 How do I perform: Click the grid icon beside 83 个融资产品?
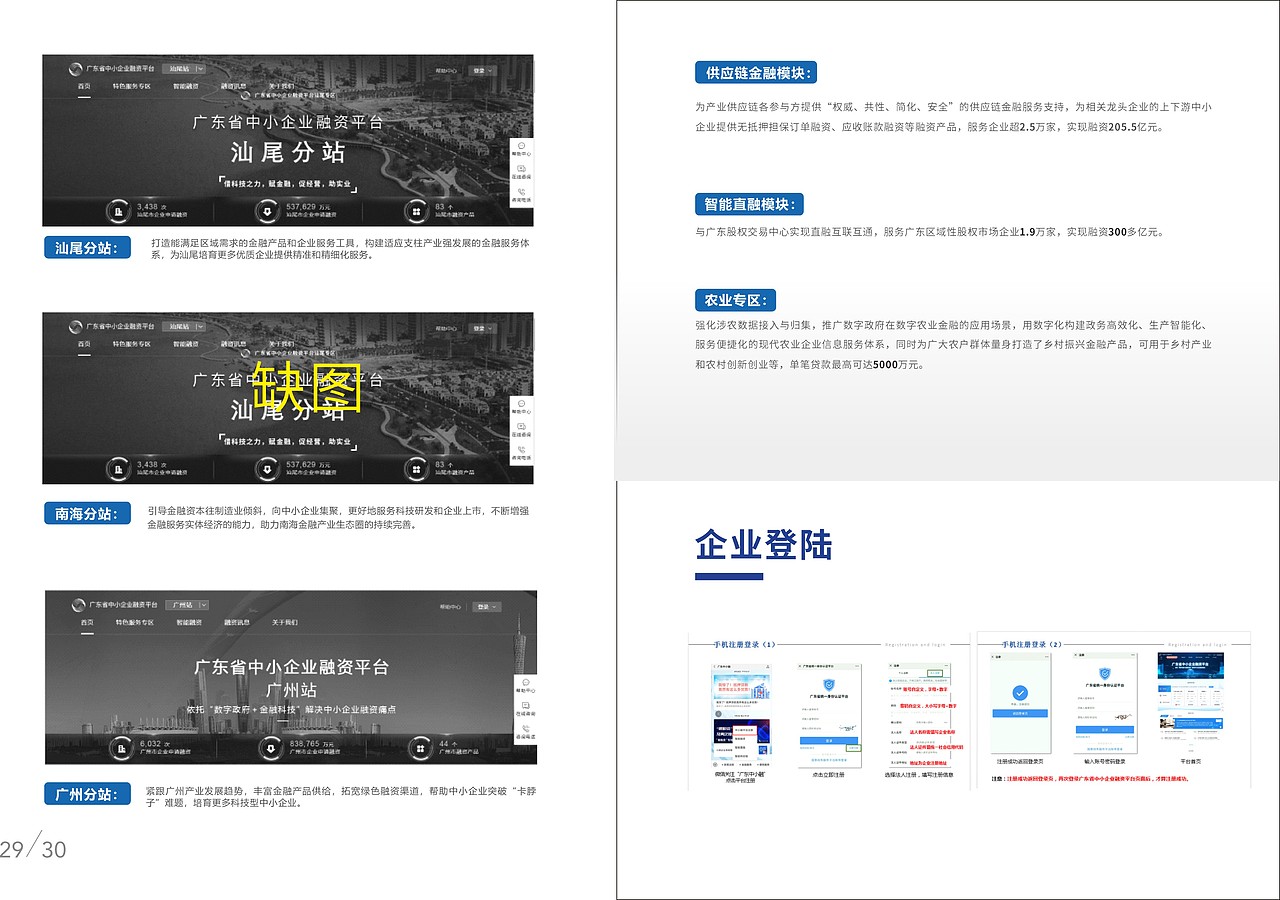tap(416, 211)
